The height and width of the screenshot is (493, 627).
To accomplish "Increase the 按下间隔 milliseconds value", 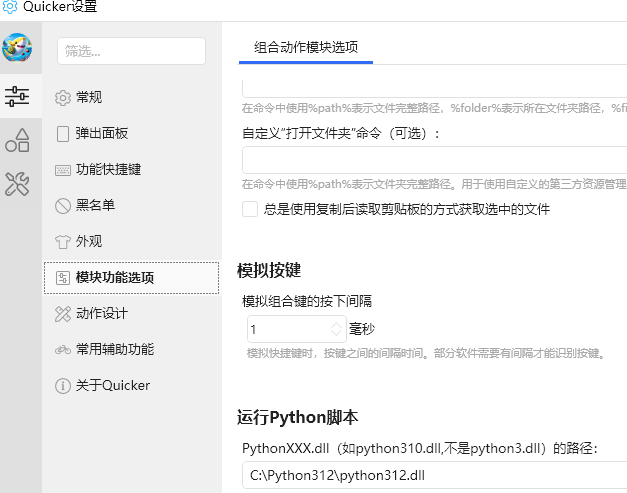I will click(x=336, y=325).
